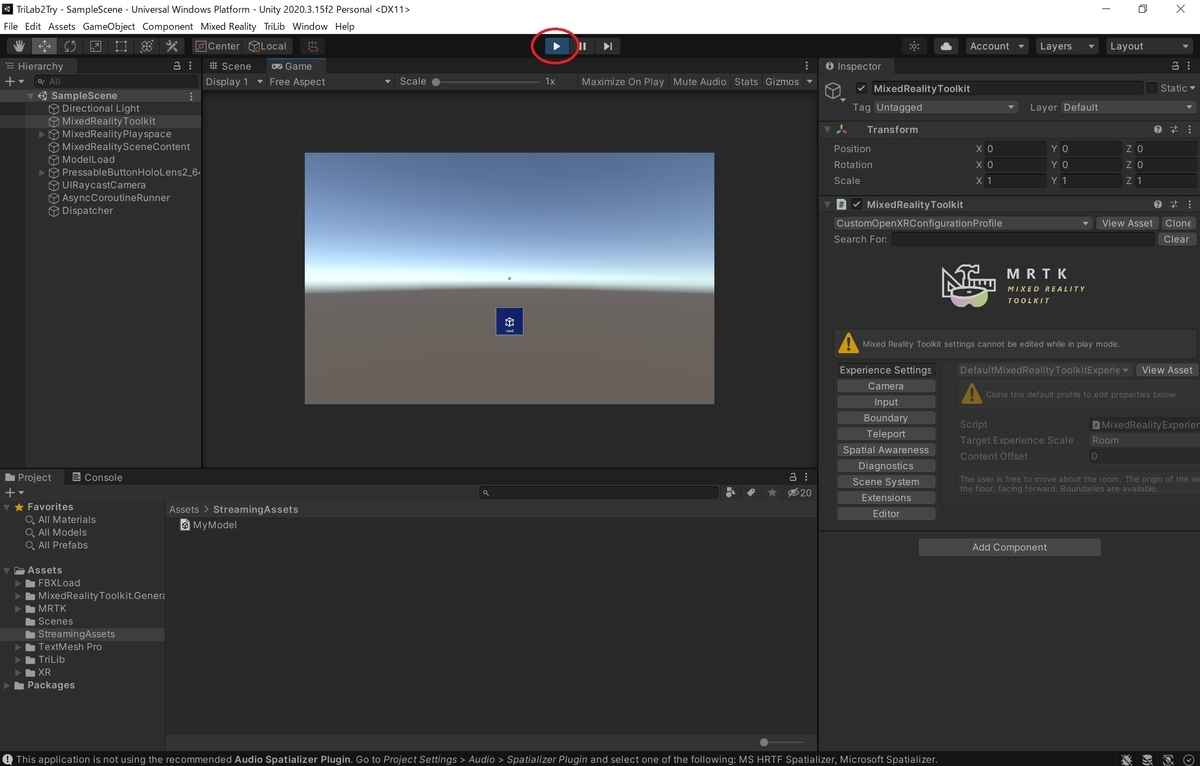
Task: Open the TriLib menu
Action: (x=275, y=26)
